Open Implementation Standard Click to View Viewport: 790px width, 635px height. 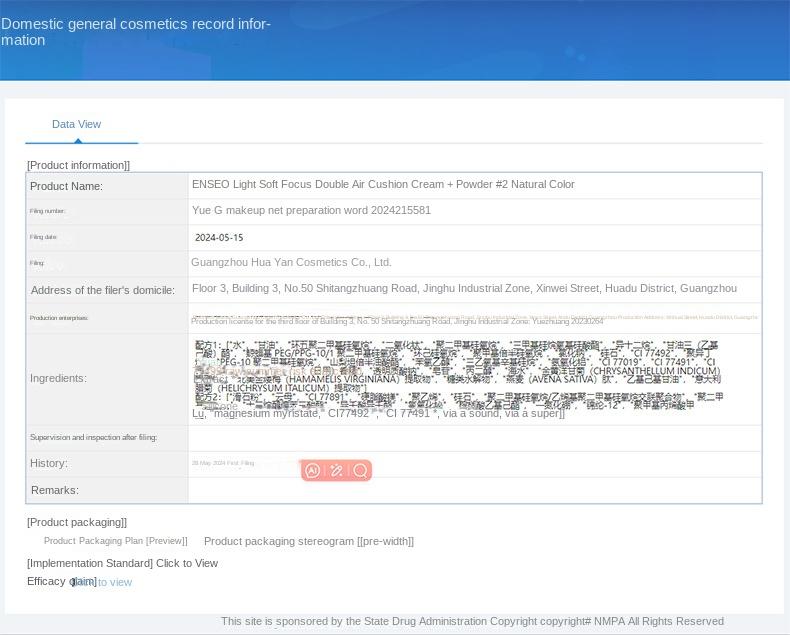click(122, 563)
